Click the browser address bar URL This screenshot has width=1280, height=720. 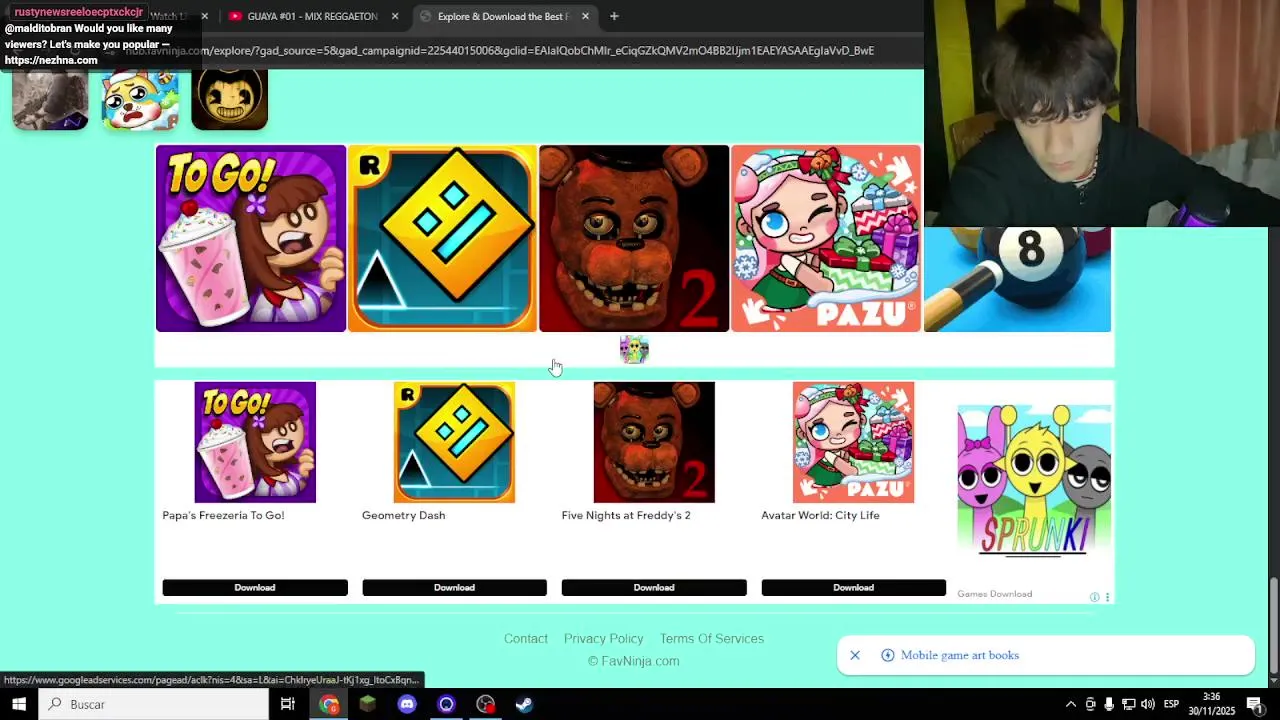[x=500, y=50]
